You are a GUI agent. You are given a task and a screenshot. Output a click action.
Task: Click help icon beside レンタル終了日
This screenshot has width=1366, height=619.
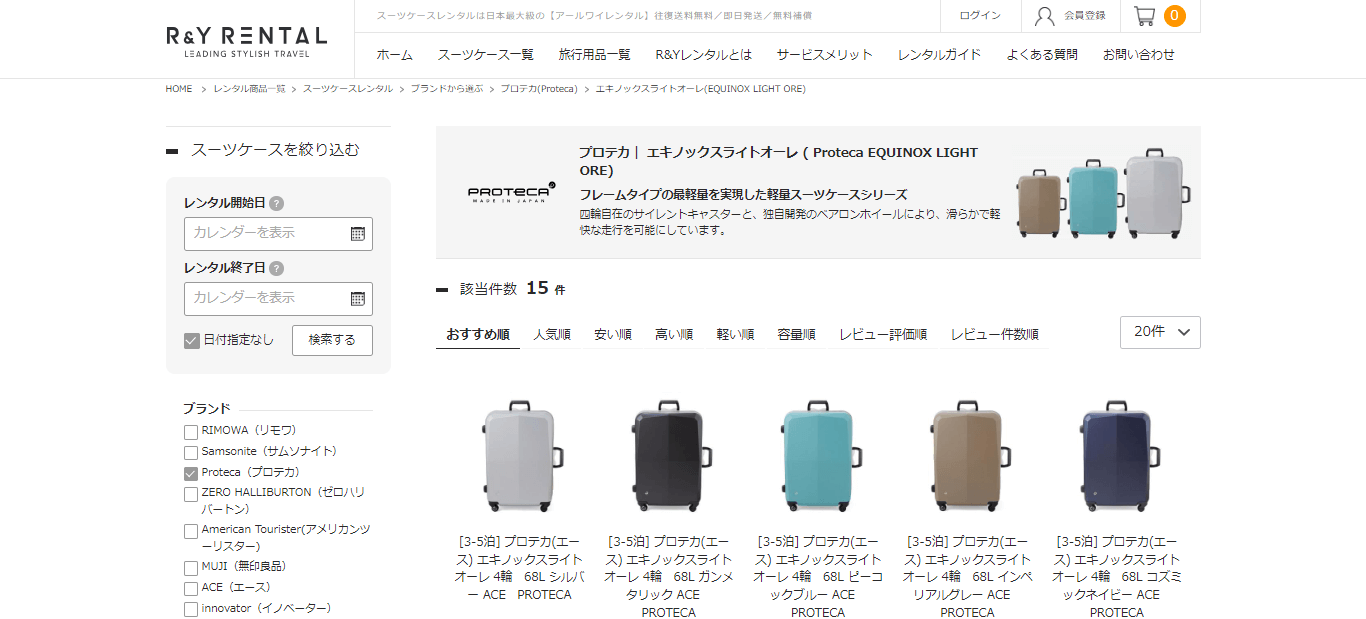(x=277, y=268)
